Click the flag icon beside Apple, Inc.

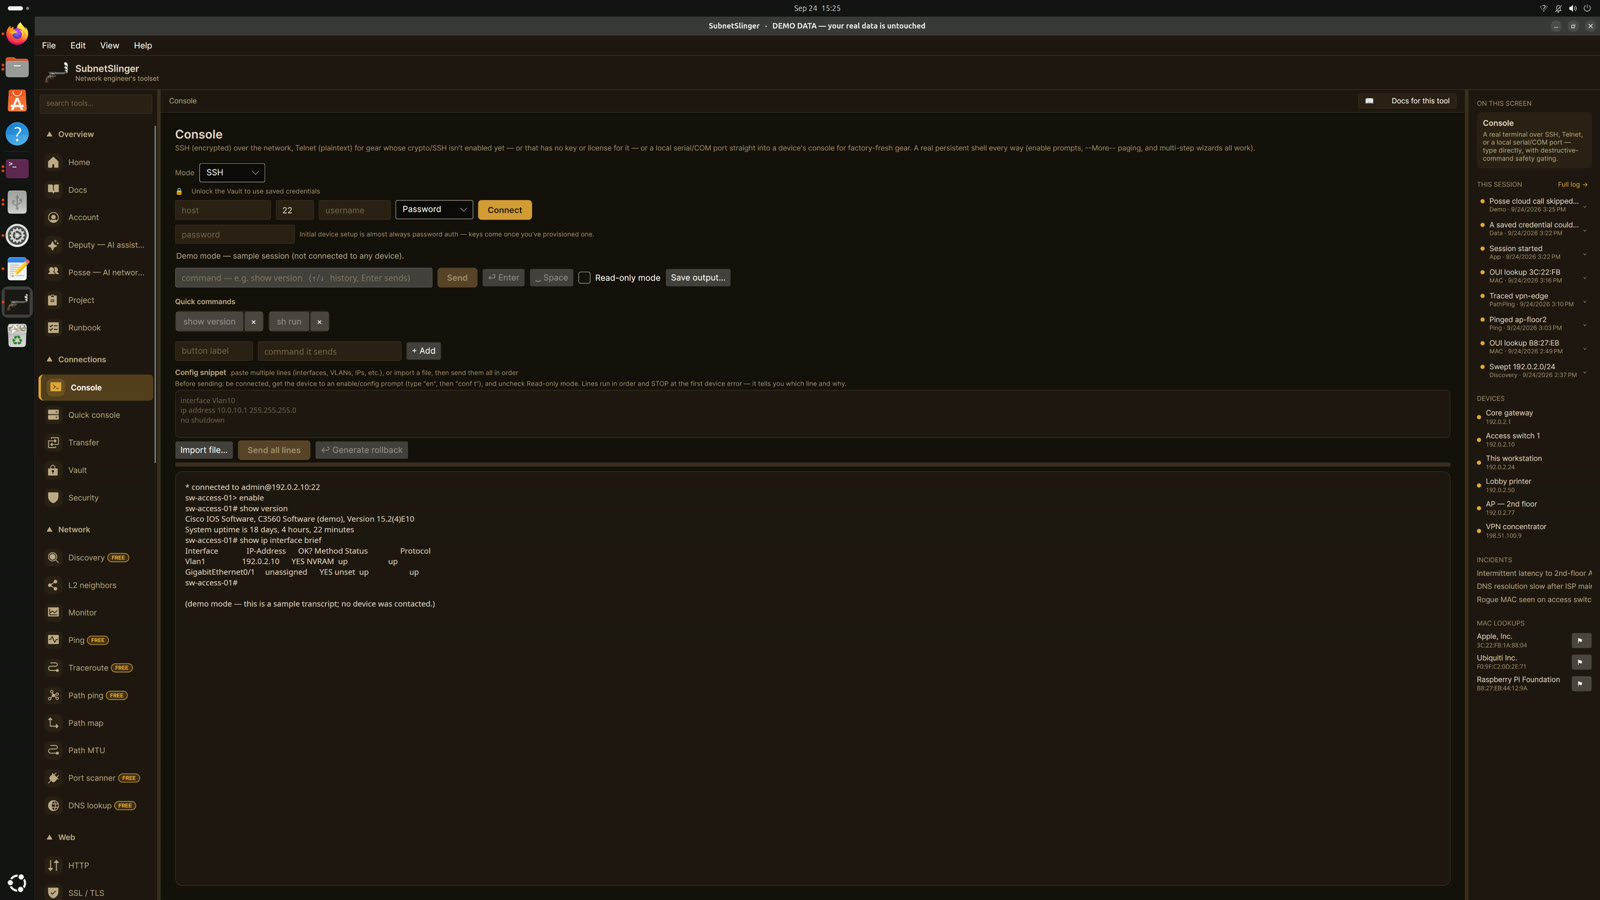(x=1581, y=640)
